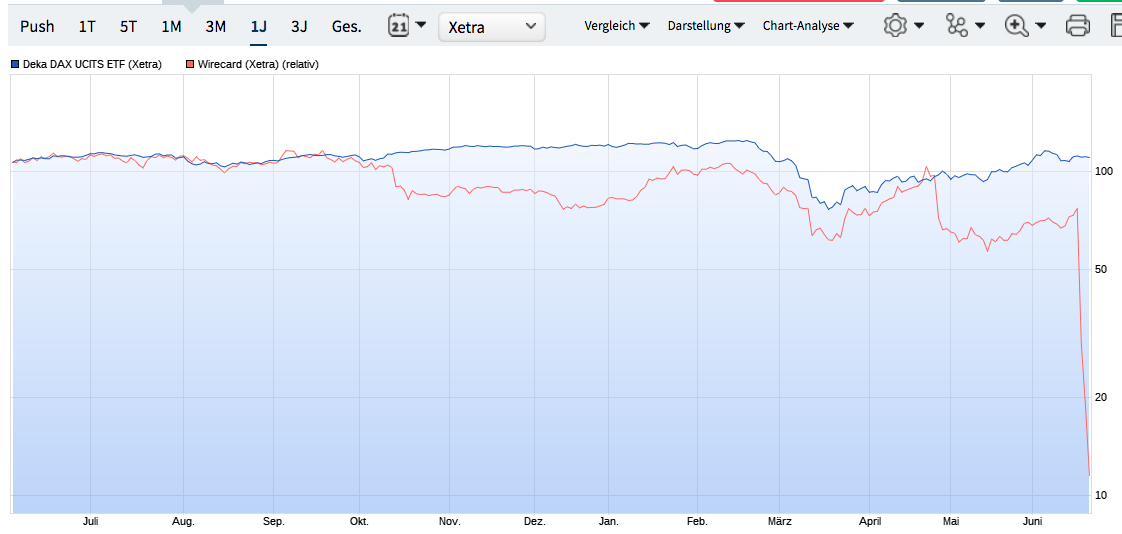Open the Vergleich menu
The width and height of the screenshot is (1122, 534).
[x=617, y=26]
